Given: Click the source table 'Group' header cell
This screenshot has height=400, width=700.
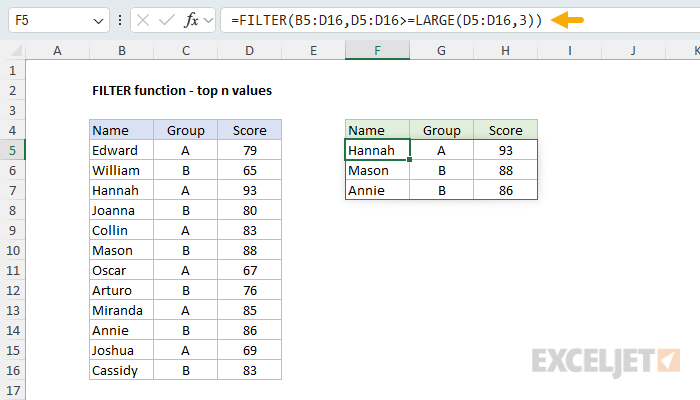Looking at the screenshot, I should [186, 130].
